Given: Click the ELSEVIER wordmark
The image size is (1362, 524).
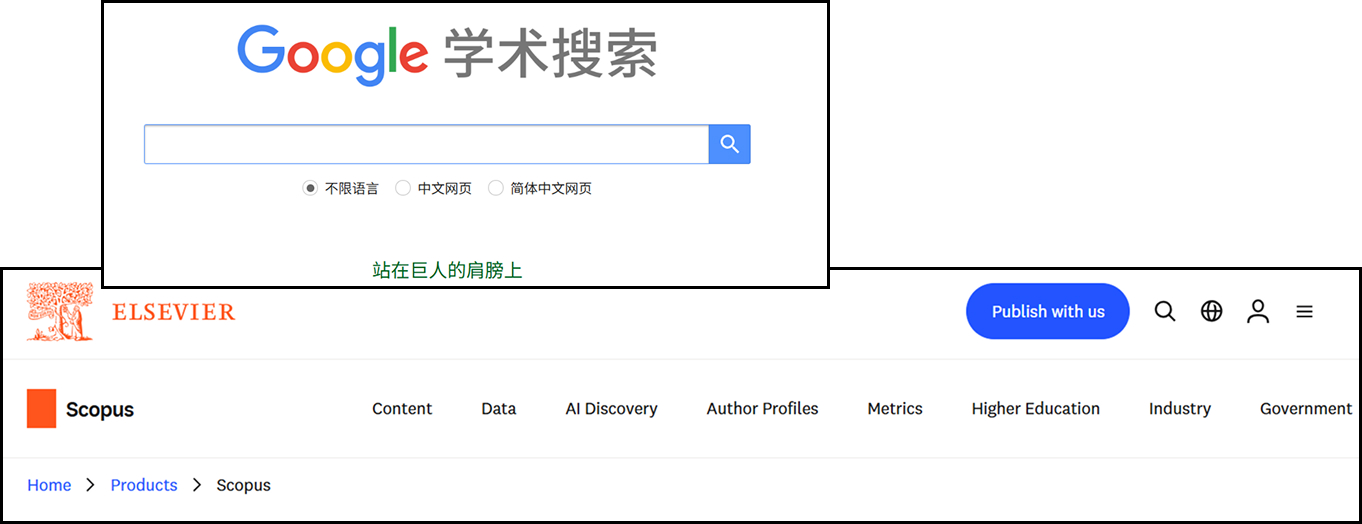Looking at the screenshot, I should pos(173,313).
